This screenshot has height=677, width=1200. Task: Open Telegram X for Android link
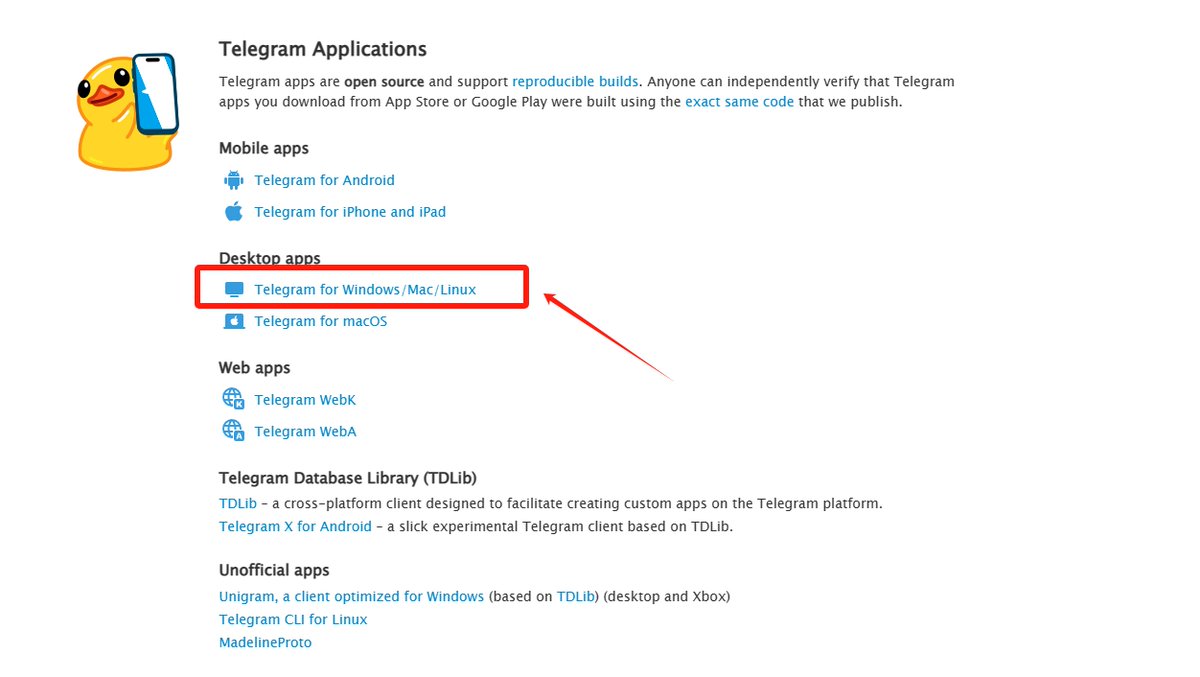(295, 526)
